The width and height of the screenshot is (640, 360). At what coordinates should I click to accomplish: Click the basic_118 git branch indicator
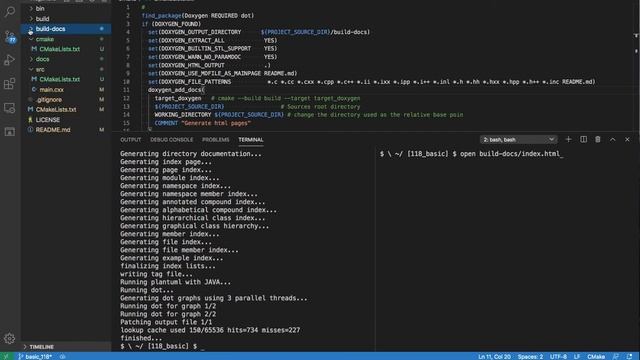pyautogui.click(x=35, y=356)
